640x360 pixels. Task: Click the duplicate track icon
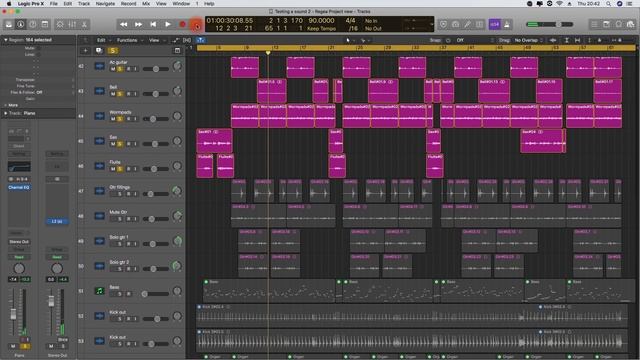tap(99, 51)
